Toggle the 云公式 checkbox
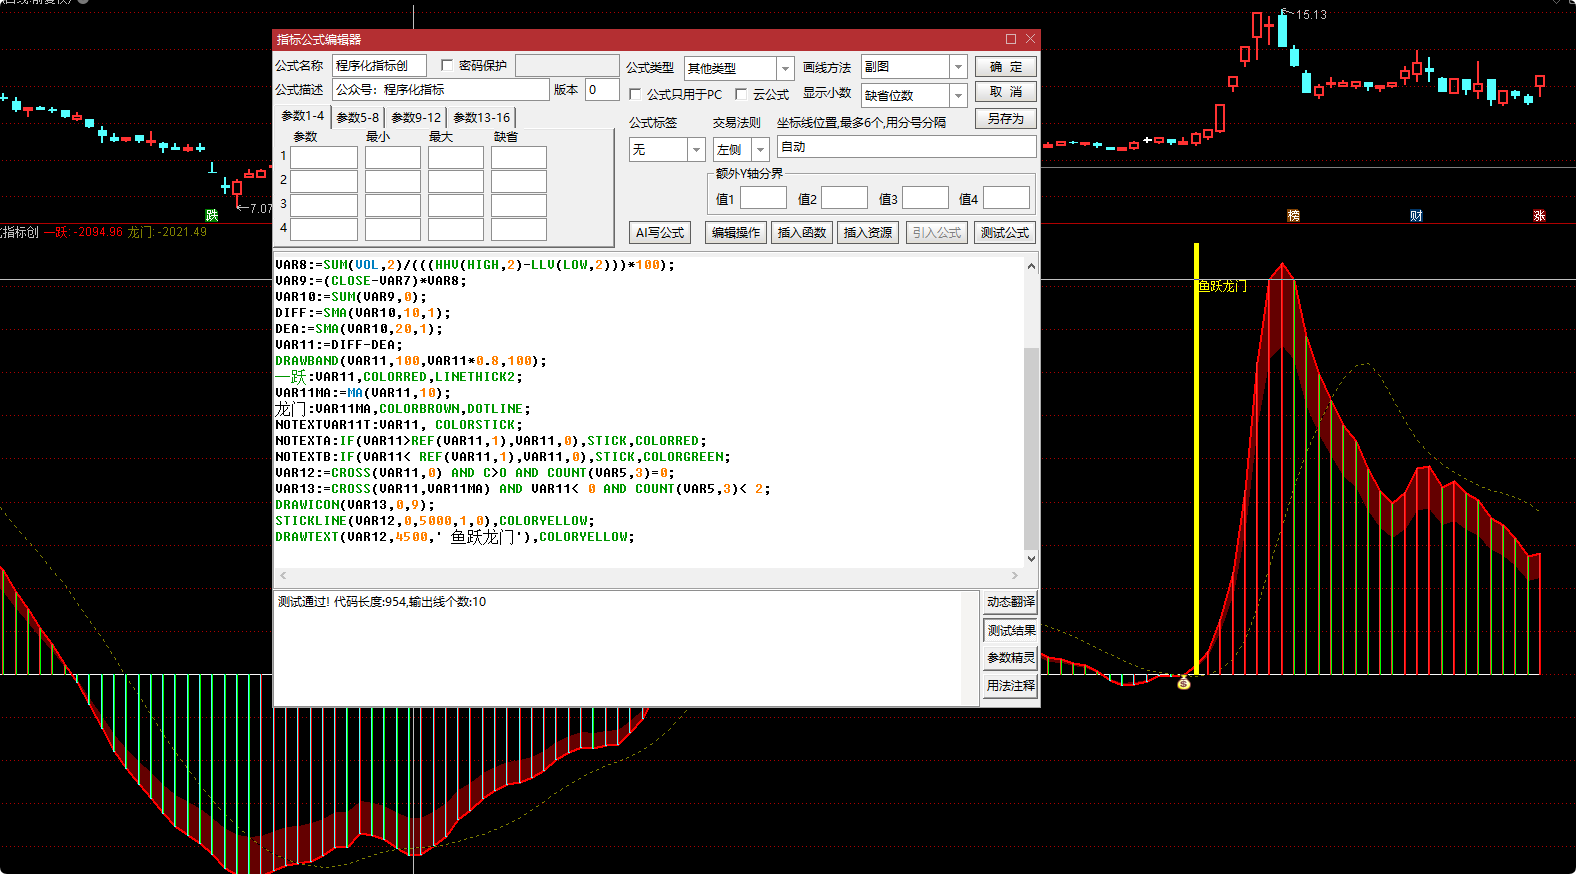 pyautogui.click(x=741, y=94)
